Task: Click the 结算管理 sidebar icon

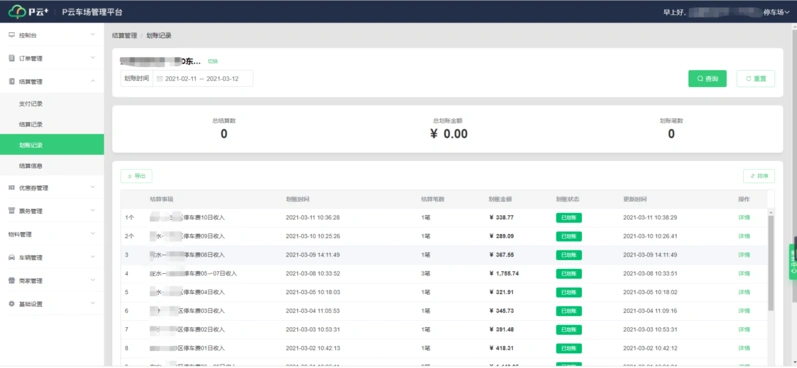Action: click(12, 81)
